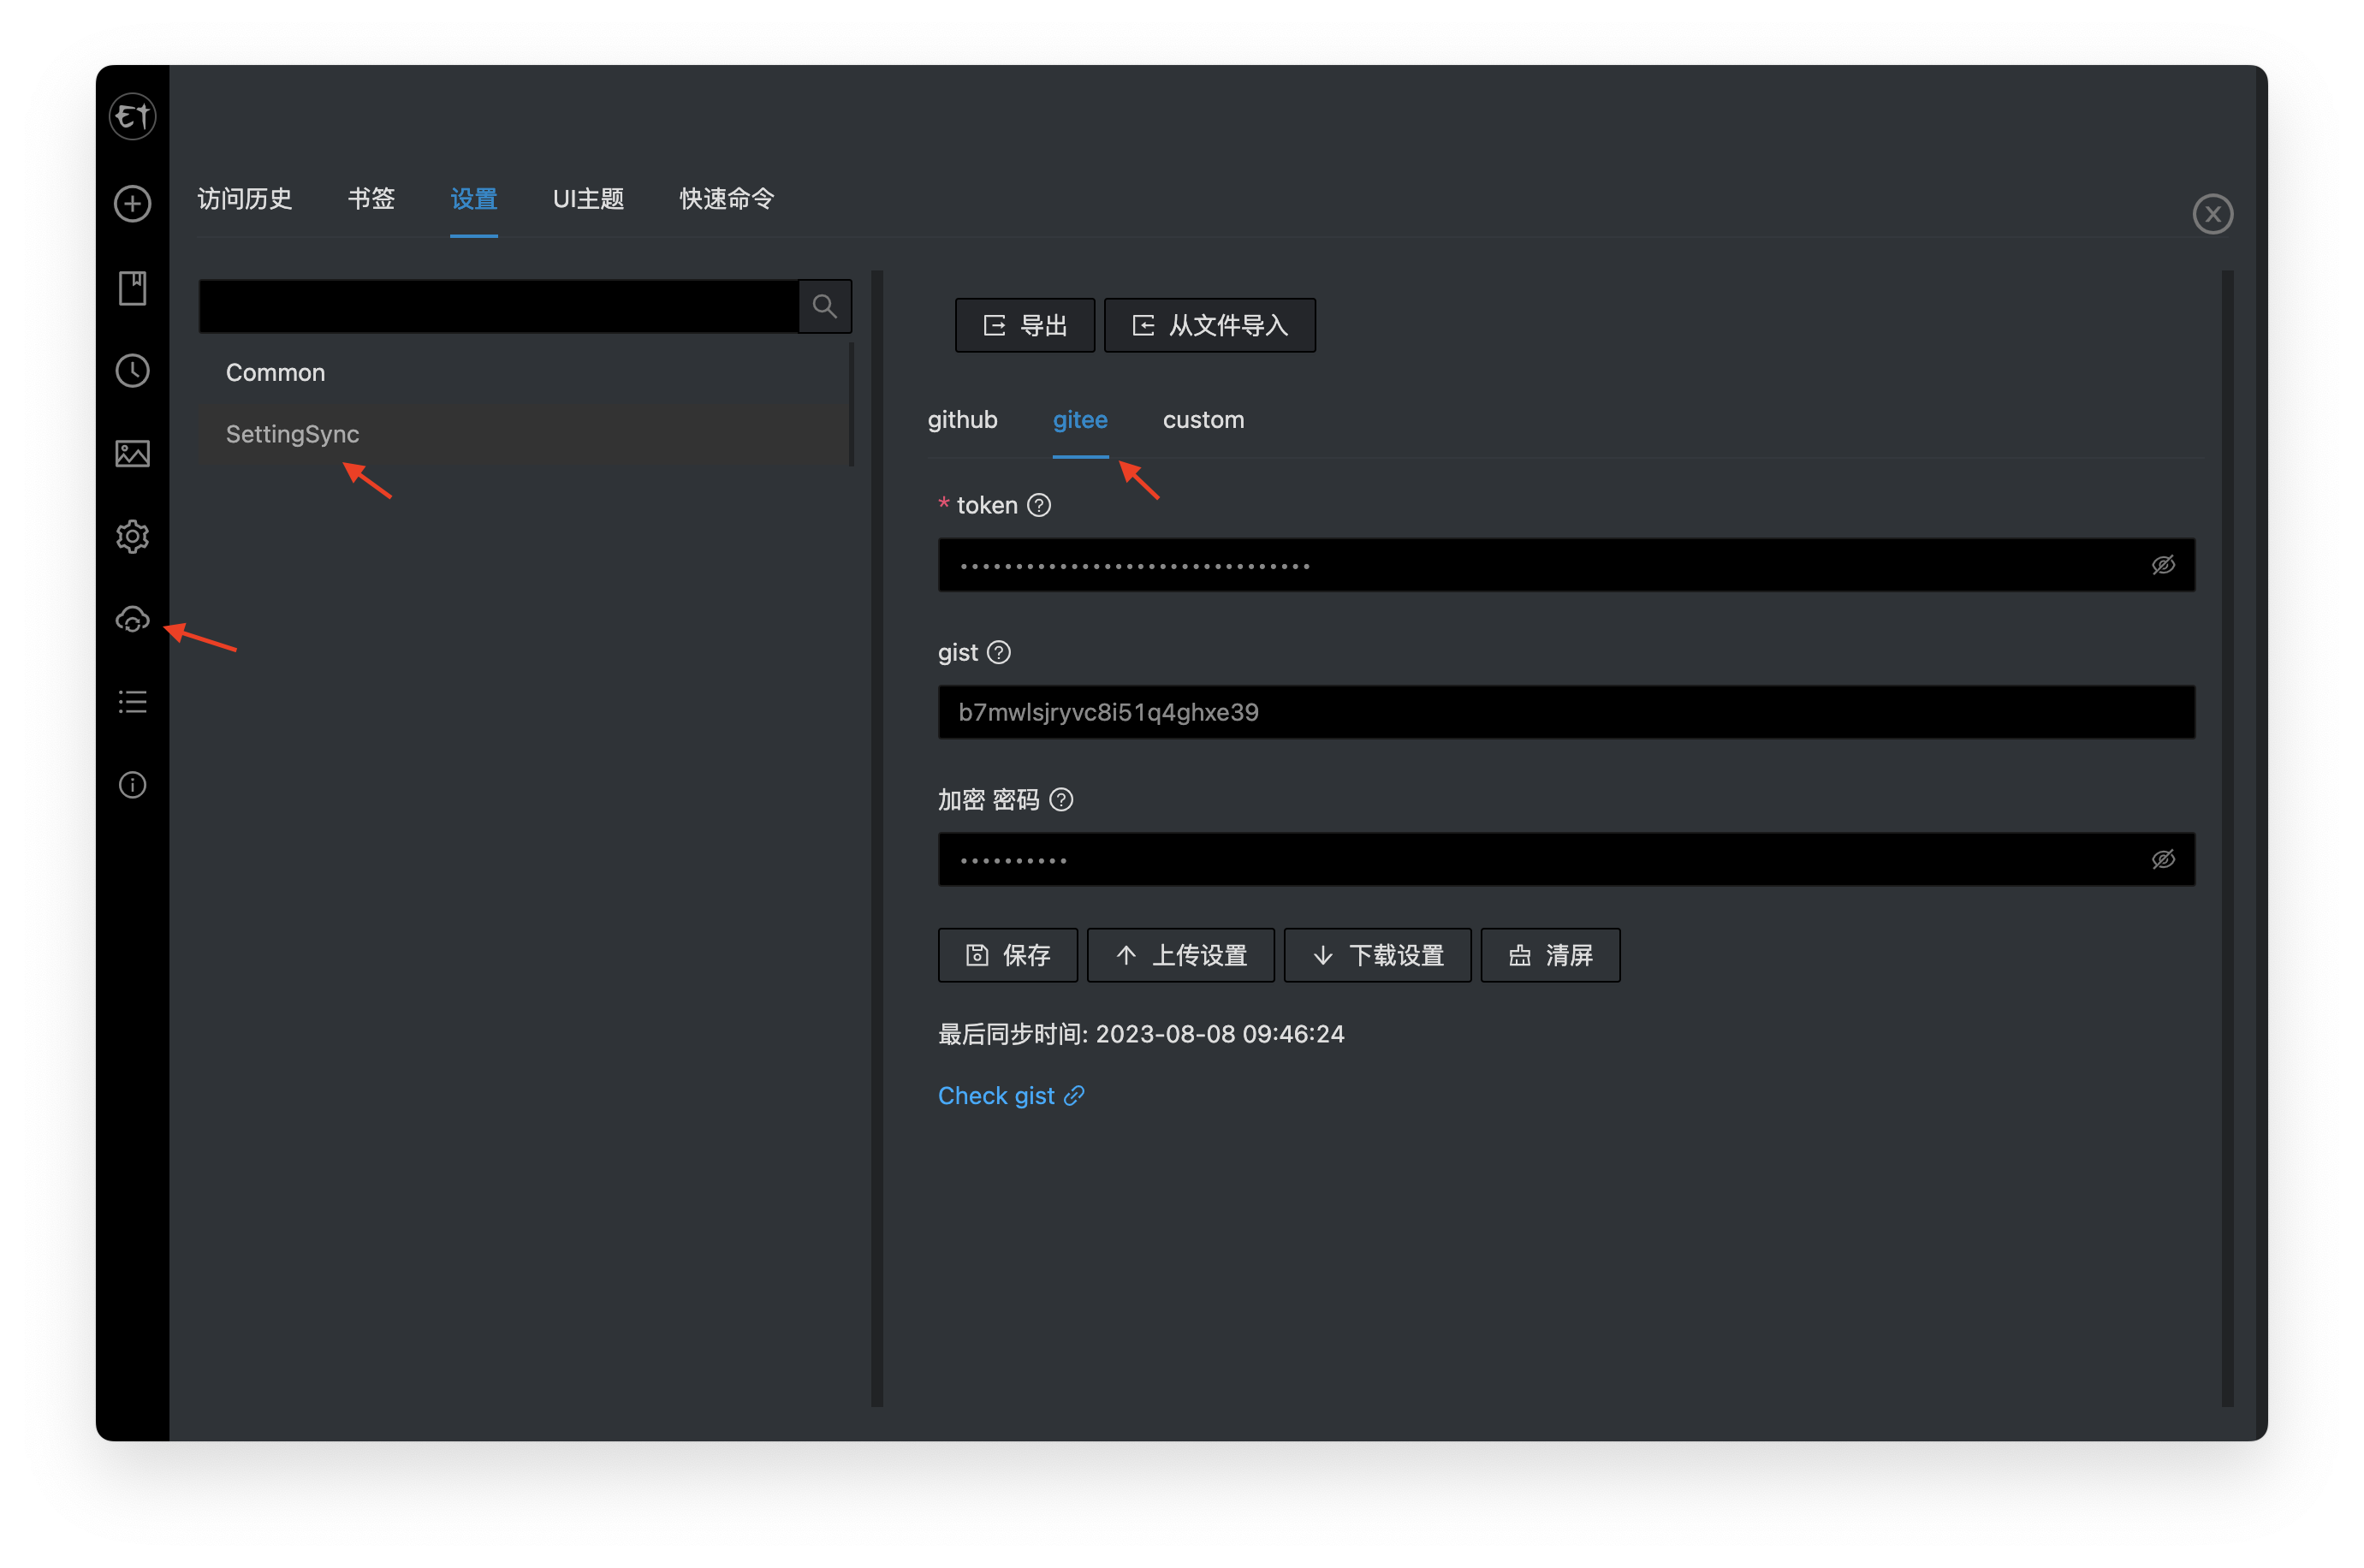Viewport: 2364px width, 1568px height.
Task: Open the quick commands list icon
Action: point(131,701)
